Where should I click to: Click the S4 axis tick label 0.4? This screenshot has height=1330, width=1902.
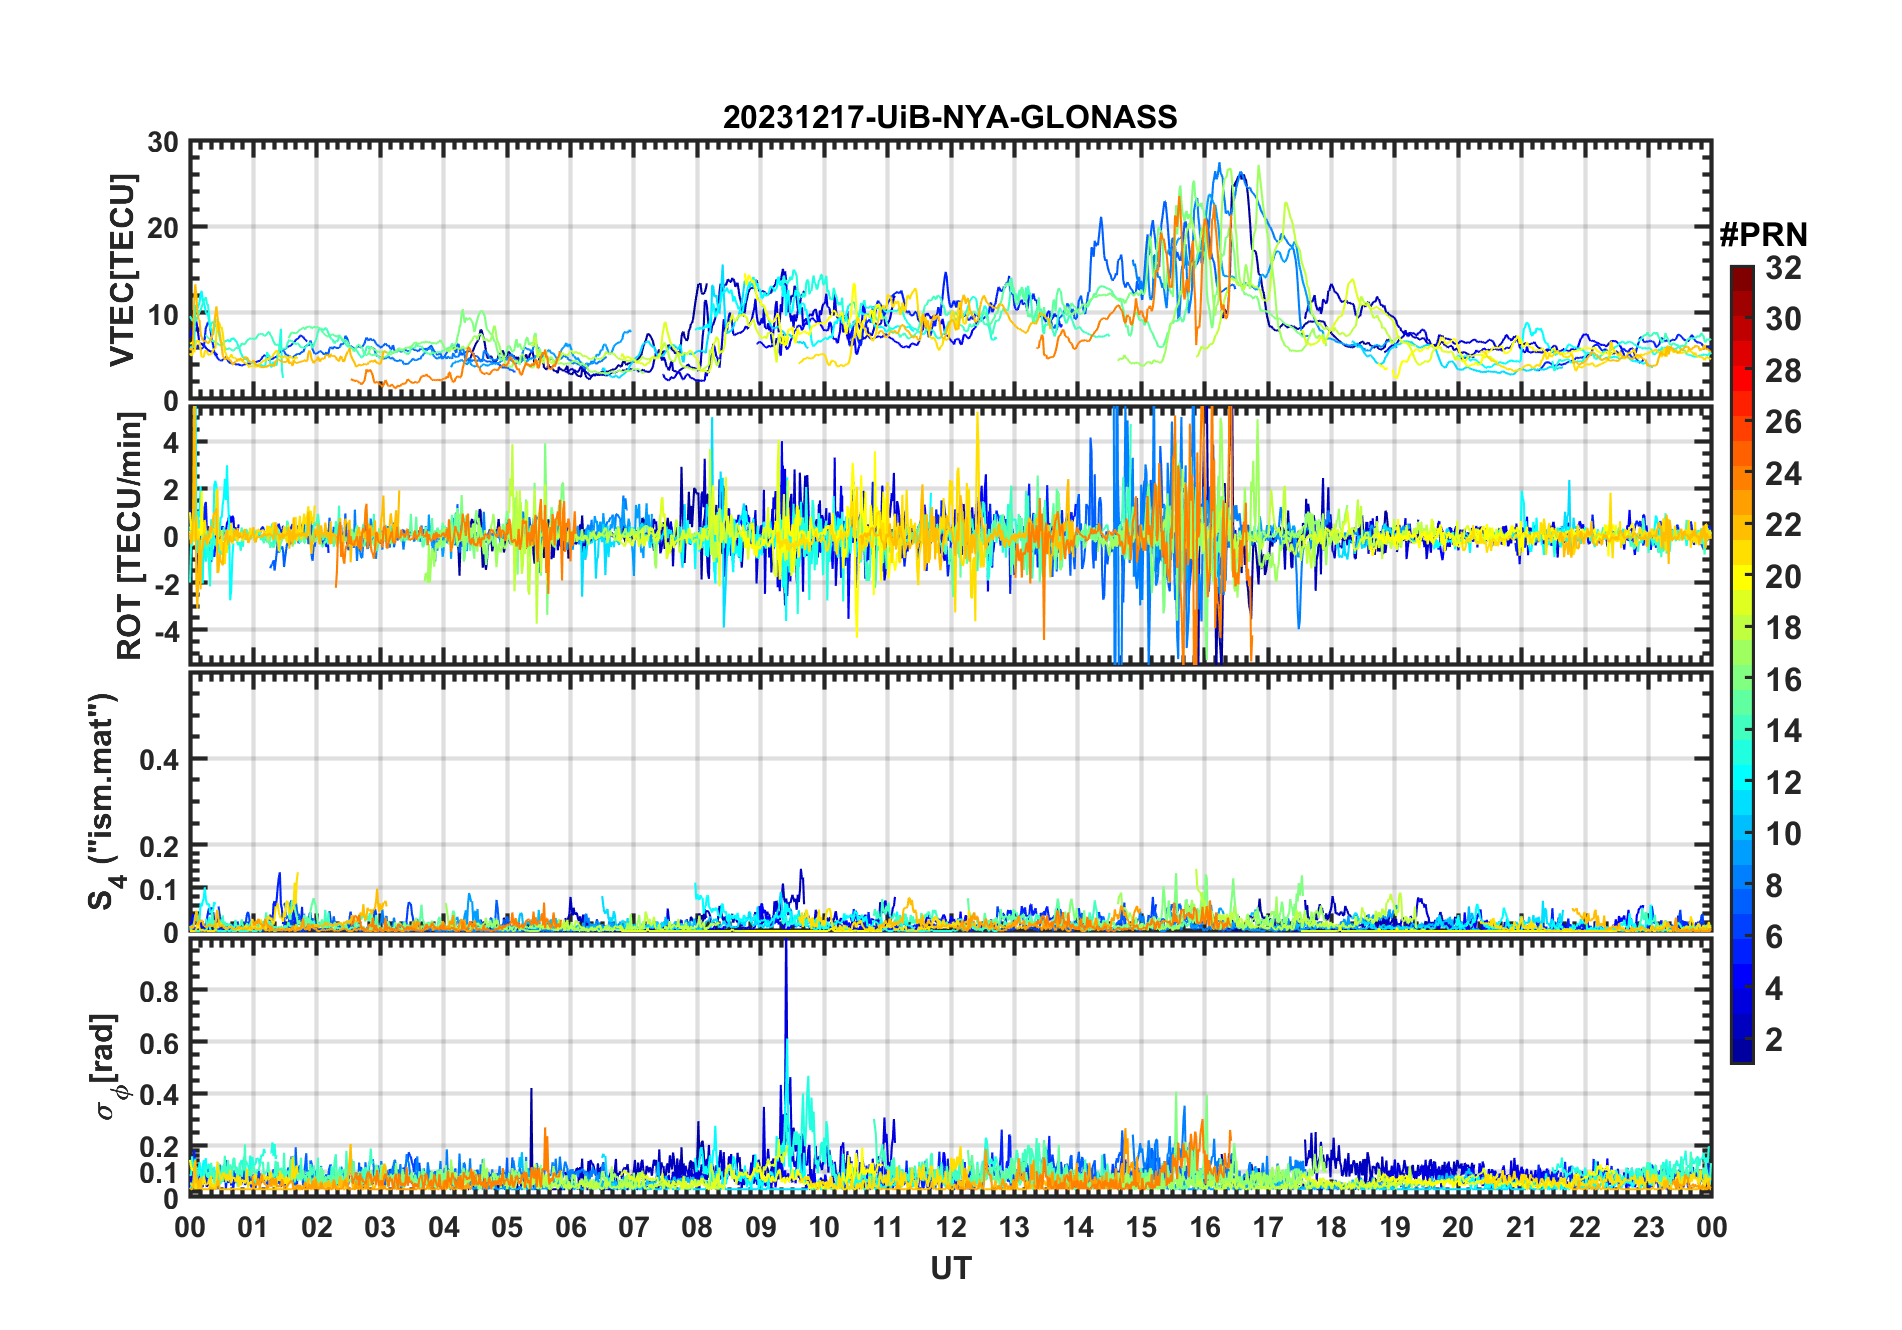coord(159,759)
